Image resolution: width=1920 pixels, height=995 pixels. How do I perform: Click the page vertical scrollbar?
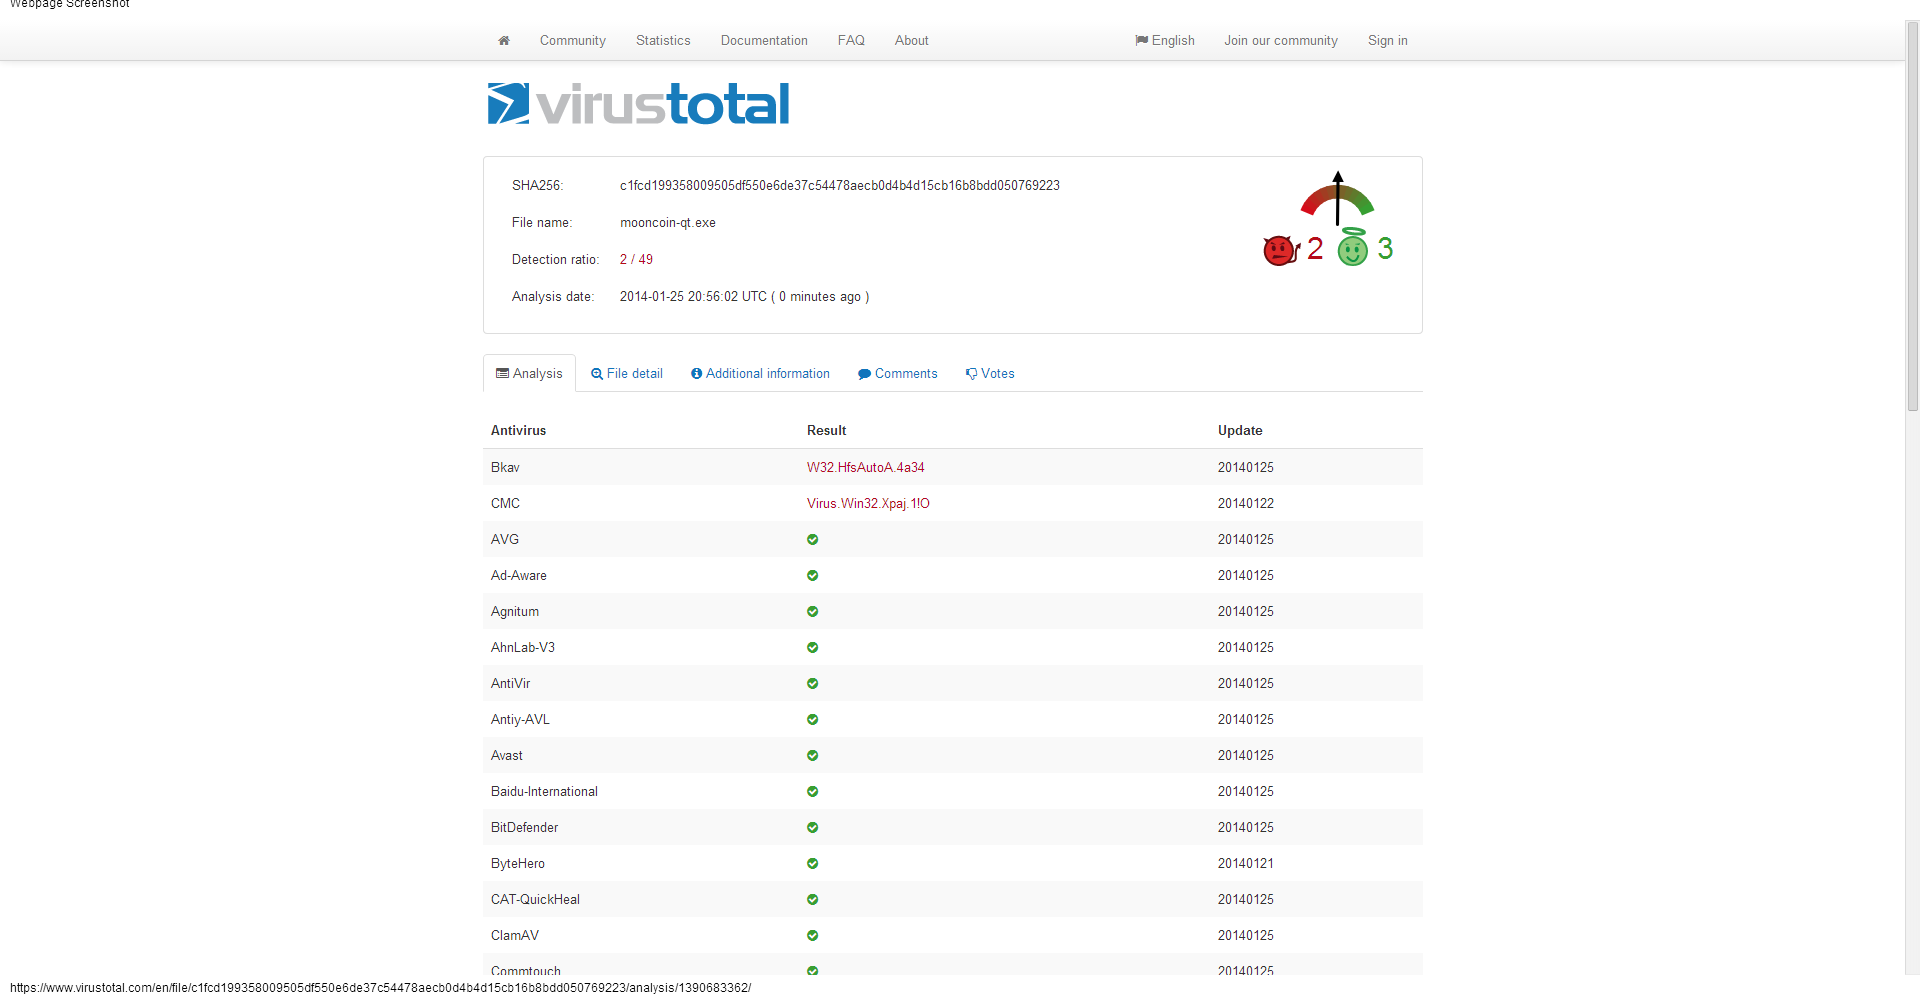pyautogui.click(x=1912, y=215)
